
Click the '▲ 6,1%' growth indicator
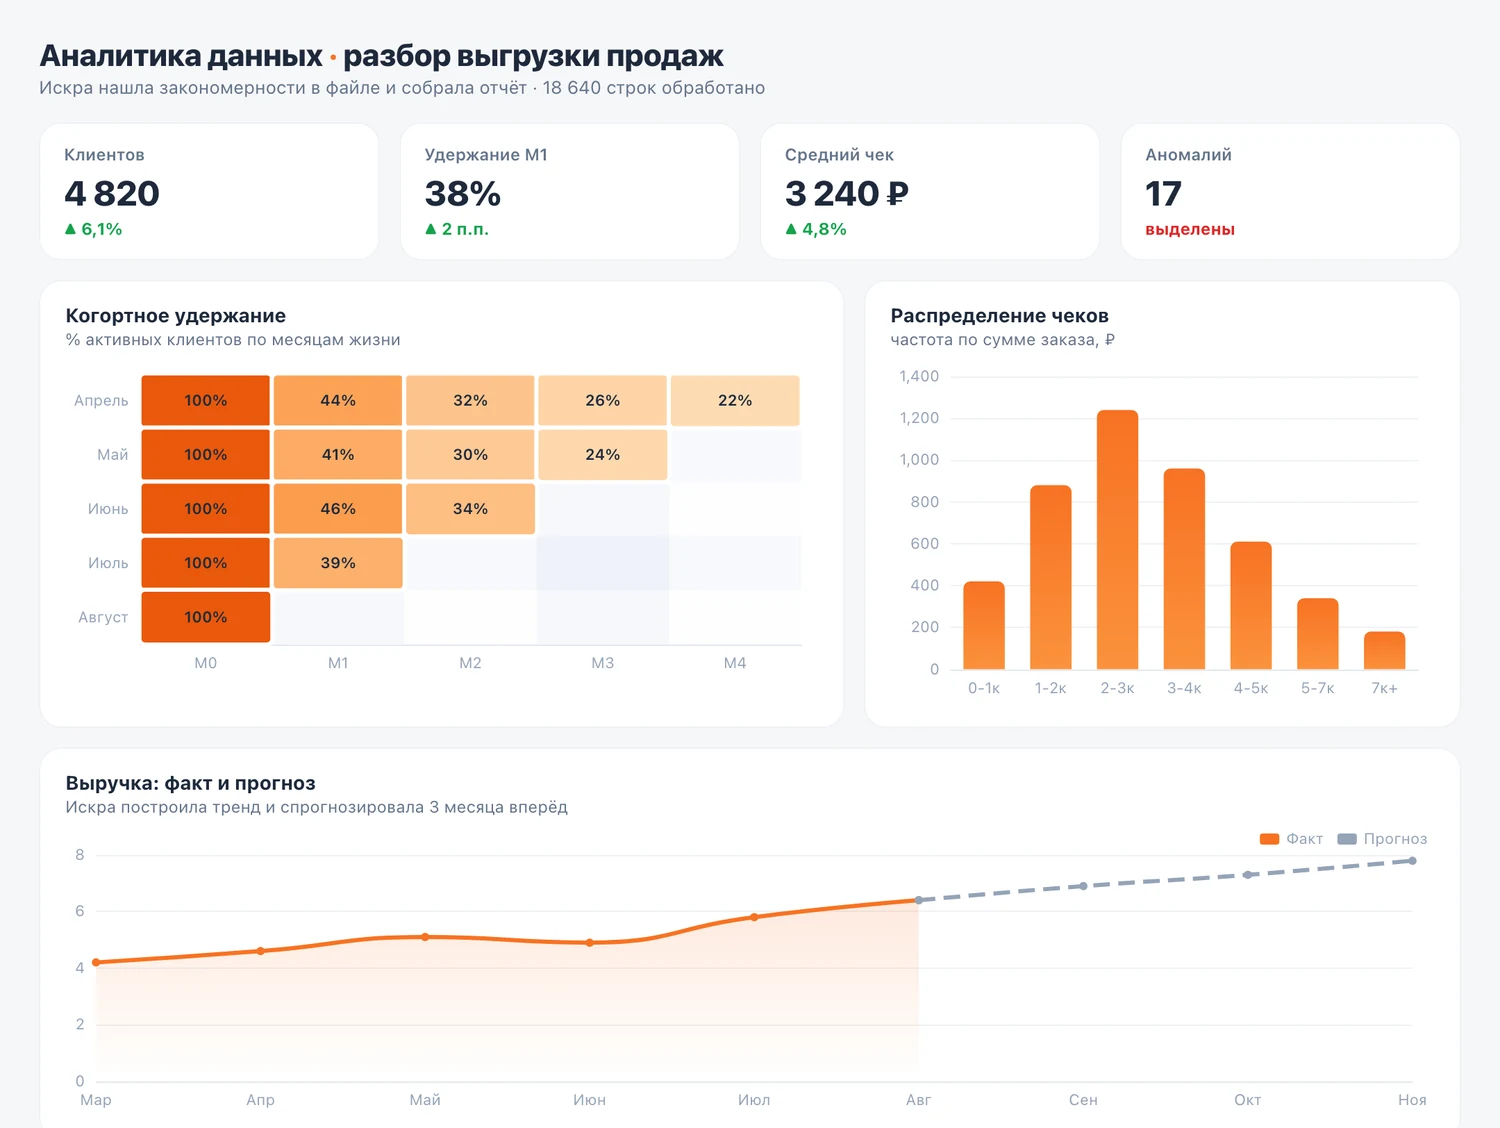pos(93,229)
